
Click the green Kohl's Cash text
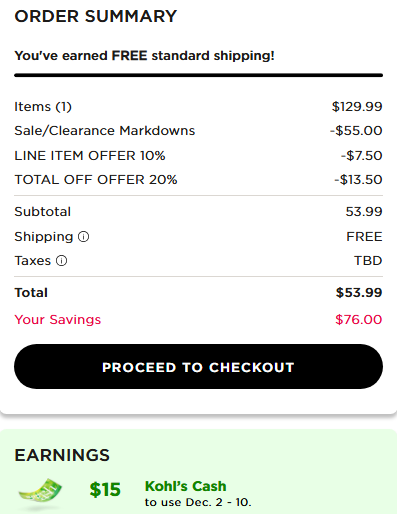coord(186,486)
